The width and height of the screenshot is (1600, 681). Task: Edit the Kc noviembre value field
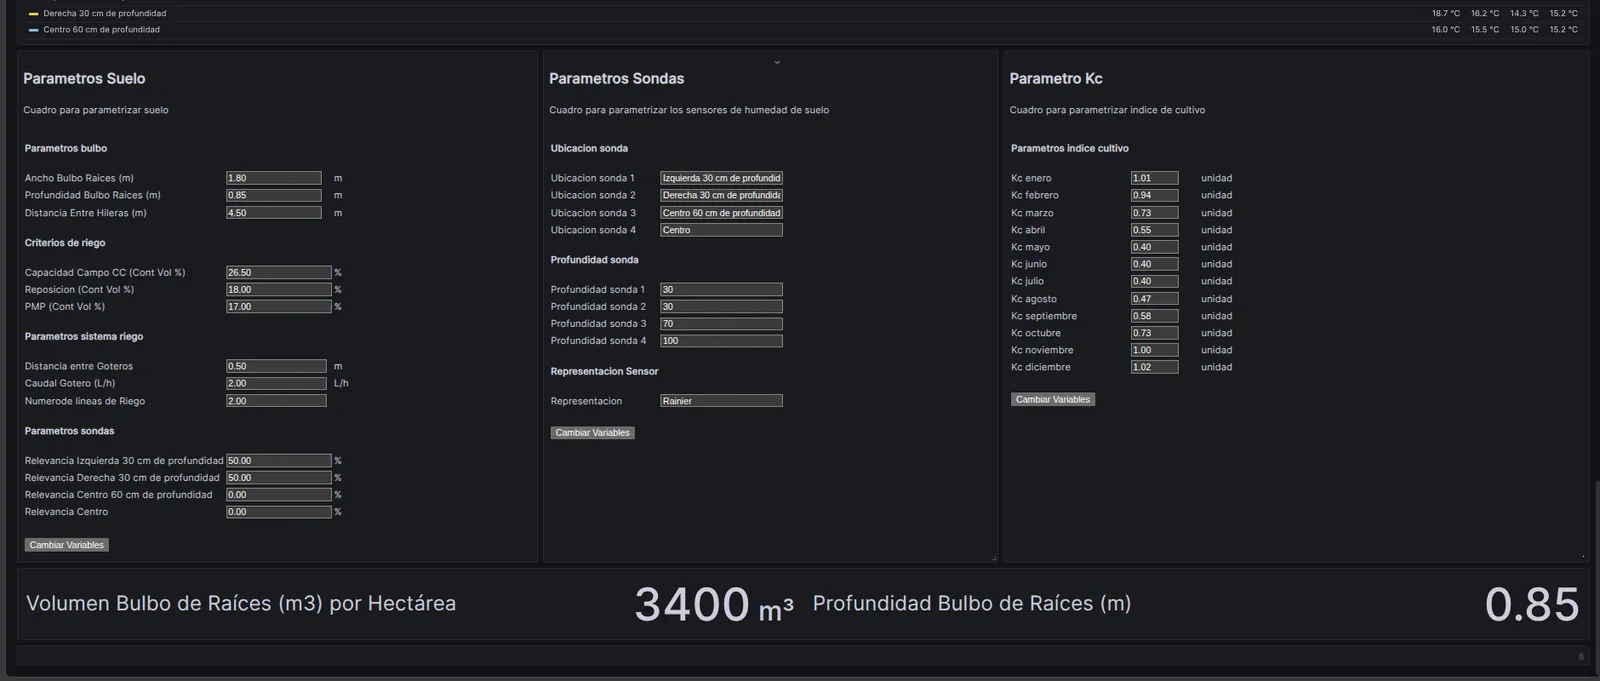1155,350
